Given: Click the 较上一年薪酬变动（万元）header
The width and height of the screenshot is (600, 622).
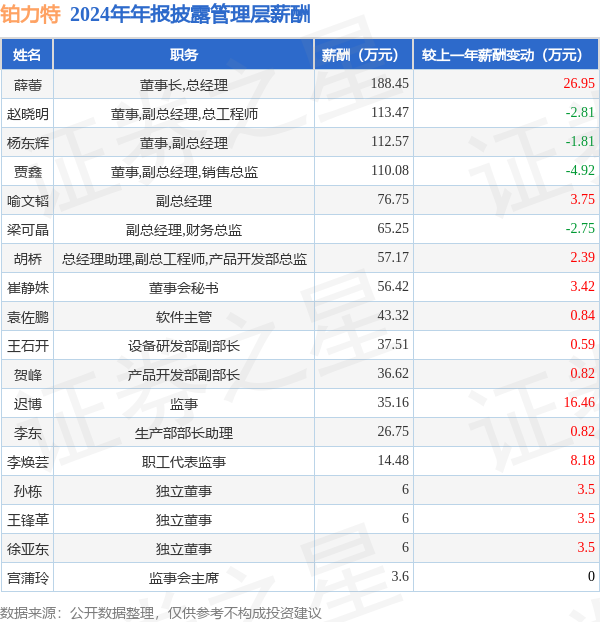Looking at the screenshot, I should pos(506,54).
